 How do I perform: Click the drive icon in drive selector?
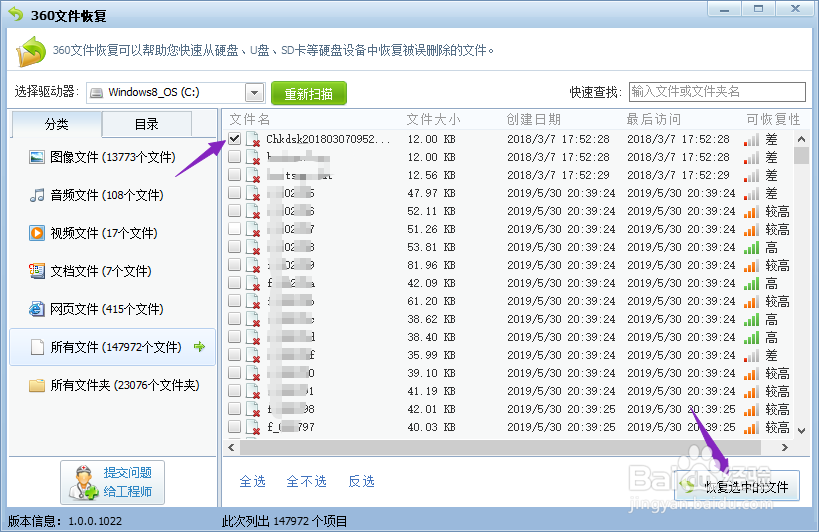(97, 93)
